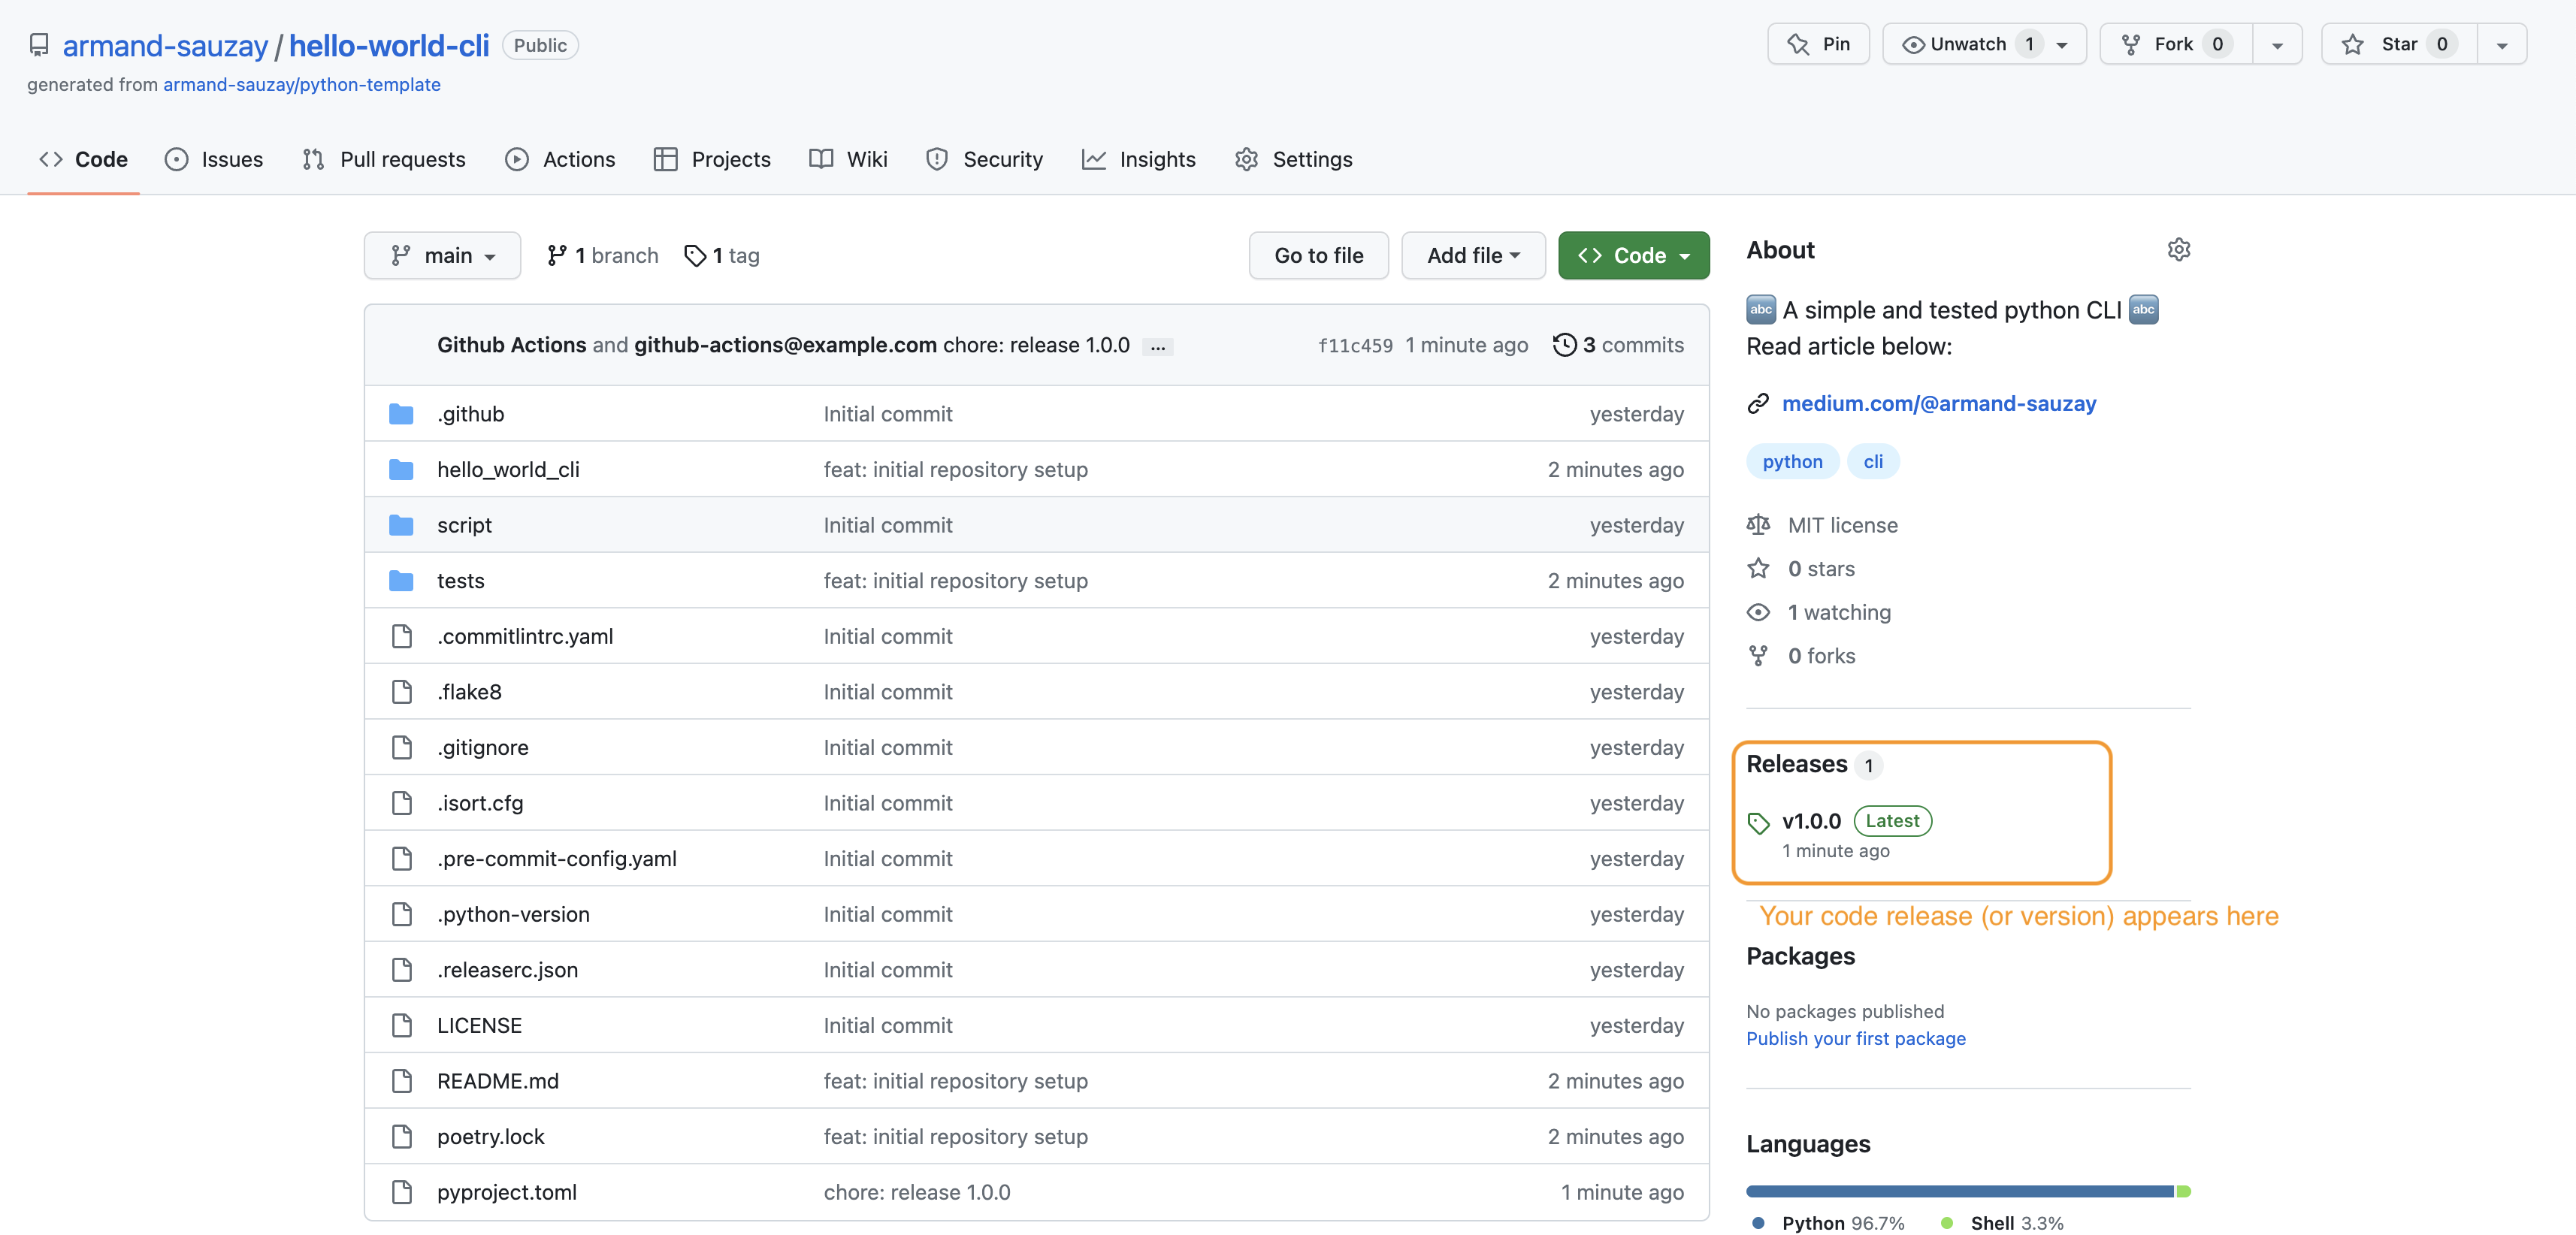
Task: Open the armand-sauzay/python-template link
Action: pyautogui.click(x=302, y=85)
